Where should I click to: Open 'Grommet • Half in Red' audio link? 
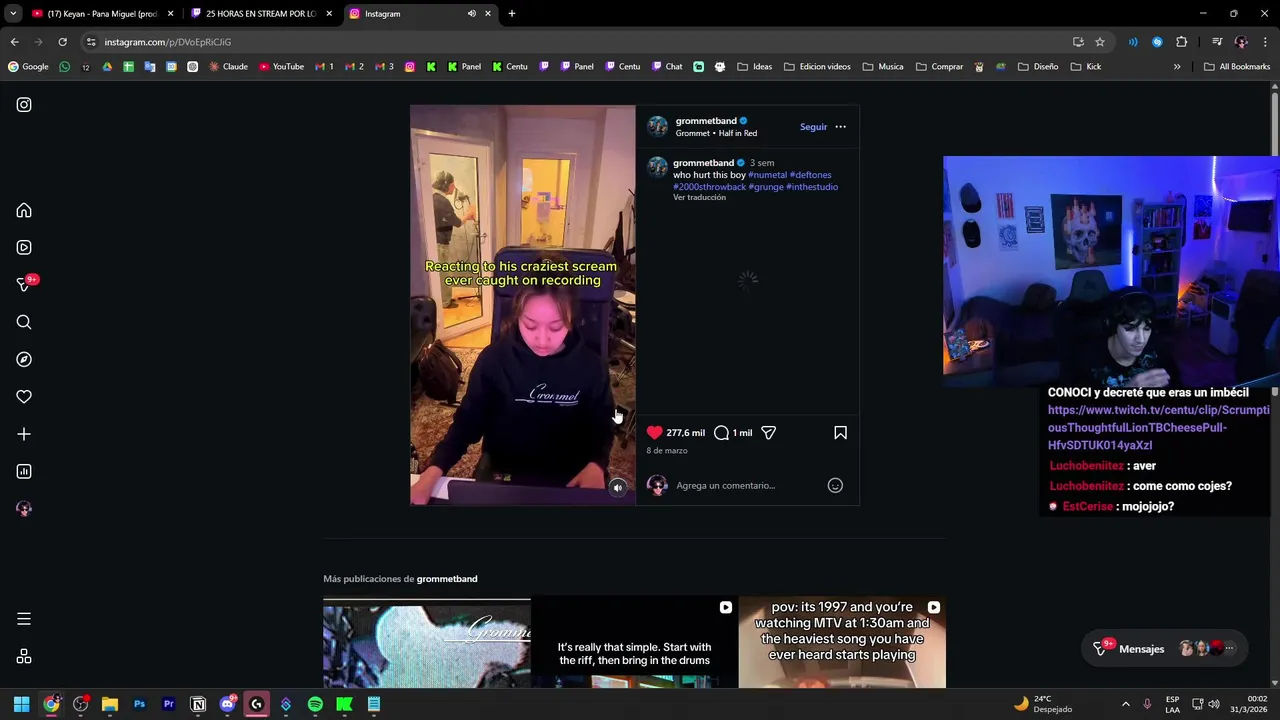716,133
